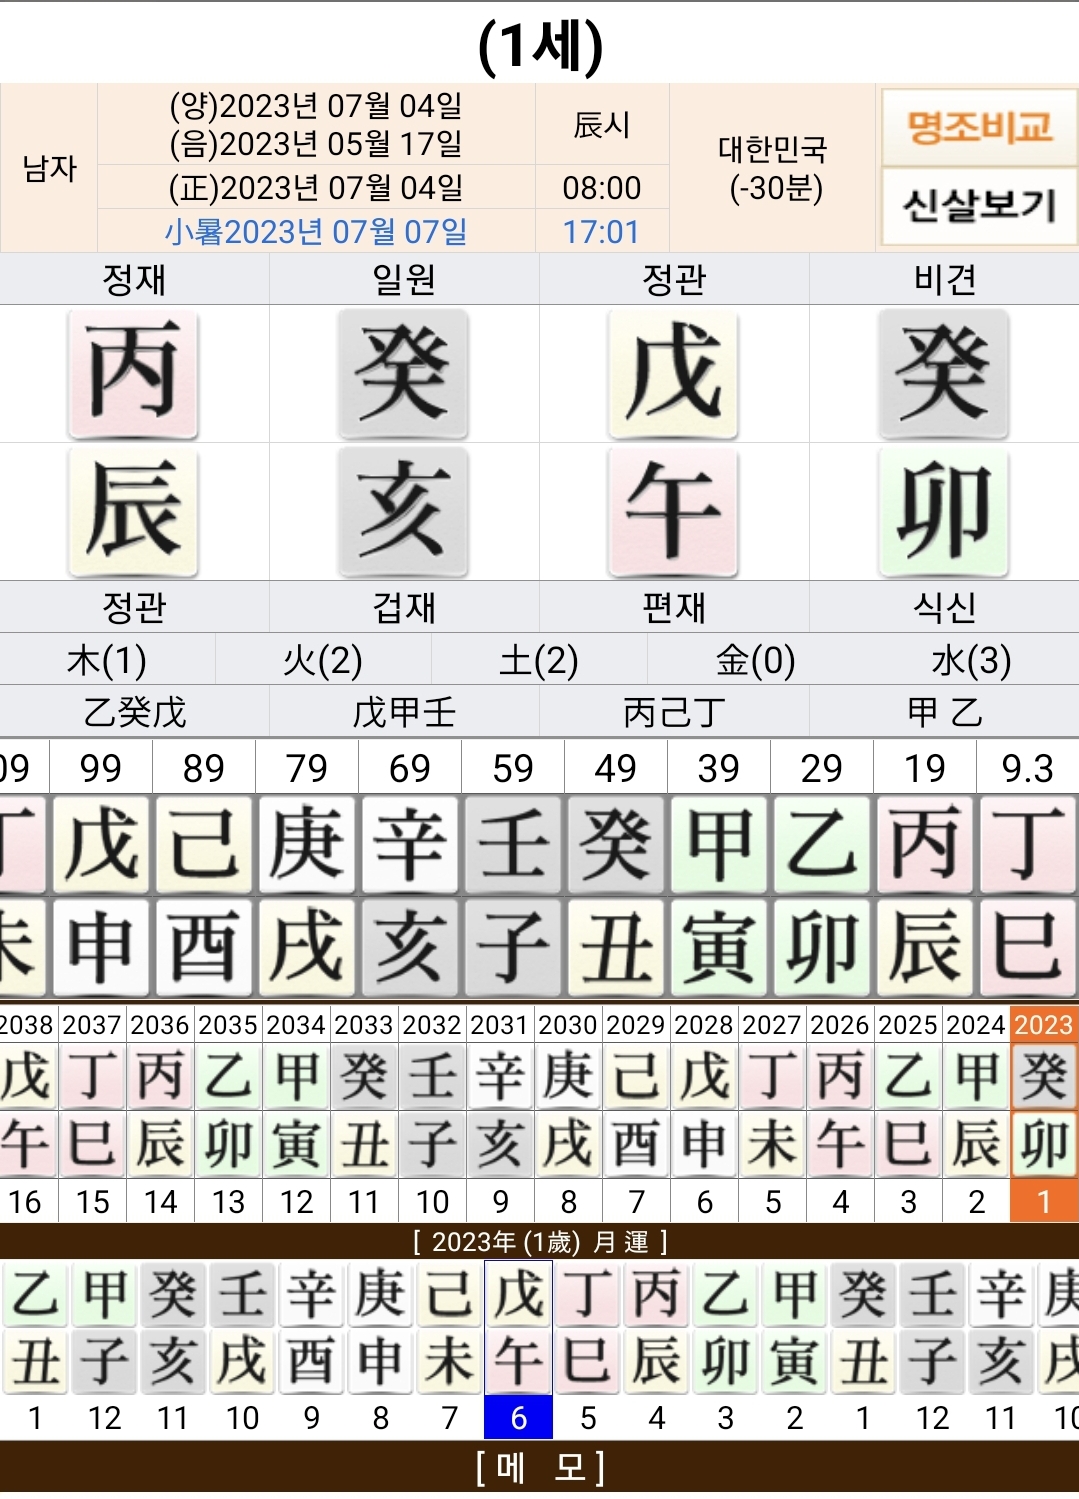Tap the hour stem 丙 tile
Image resolution: width=1079 pixels, height=1499 pixels.
133,373
